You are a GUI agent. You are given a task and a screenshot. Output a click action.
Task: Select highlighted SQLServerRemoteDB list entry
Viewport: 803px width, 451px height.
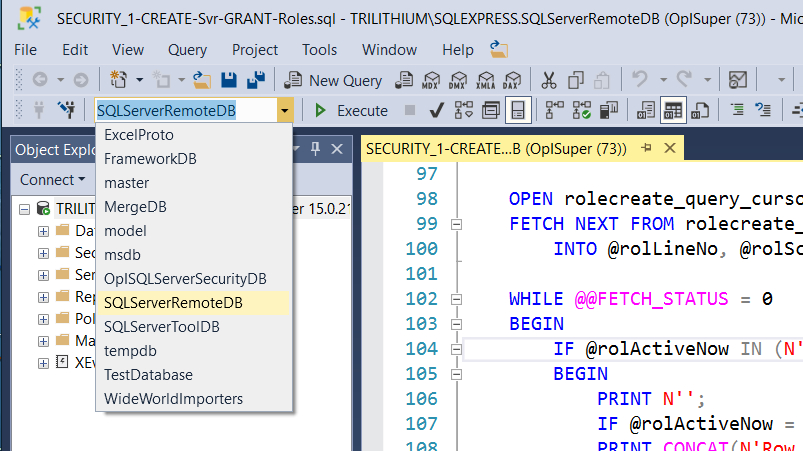(x=192, y=303)
